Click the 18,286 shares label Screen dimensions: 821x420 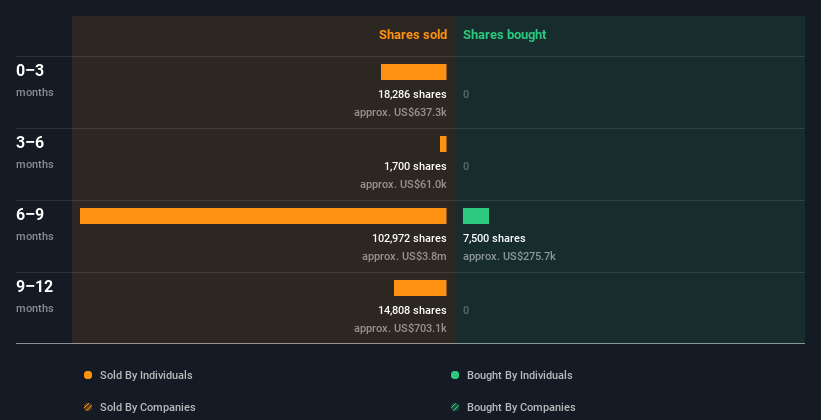point(413,94)
